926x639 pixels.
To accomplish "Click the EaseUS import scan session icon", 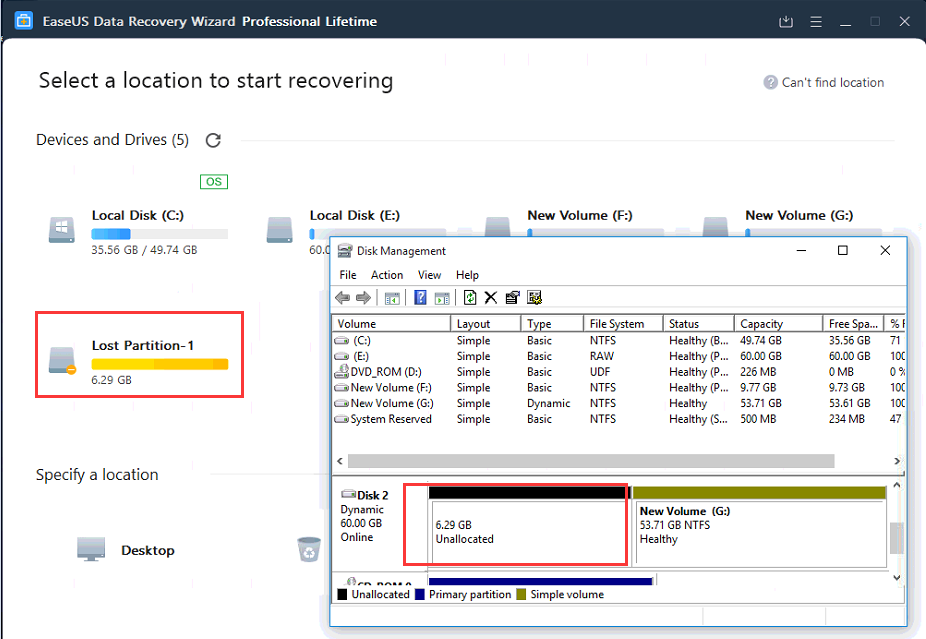I will click(786, 22).
